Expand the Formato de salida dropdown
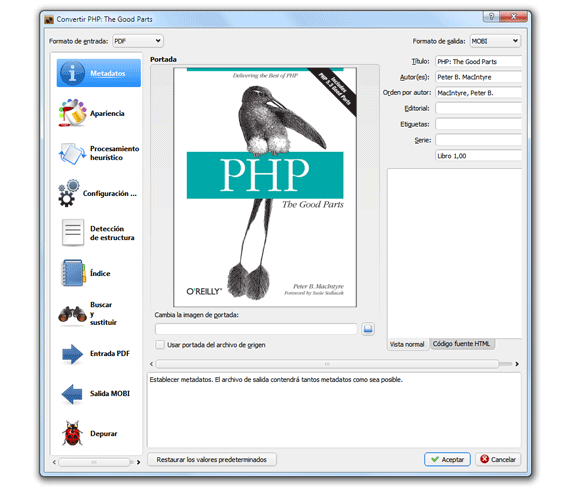575x489 pixels. [495, 41]
